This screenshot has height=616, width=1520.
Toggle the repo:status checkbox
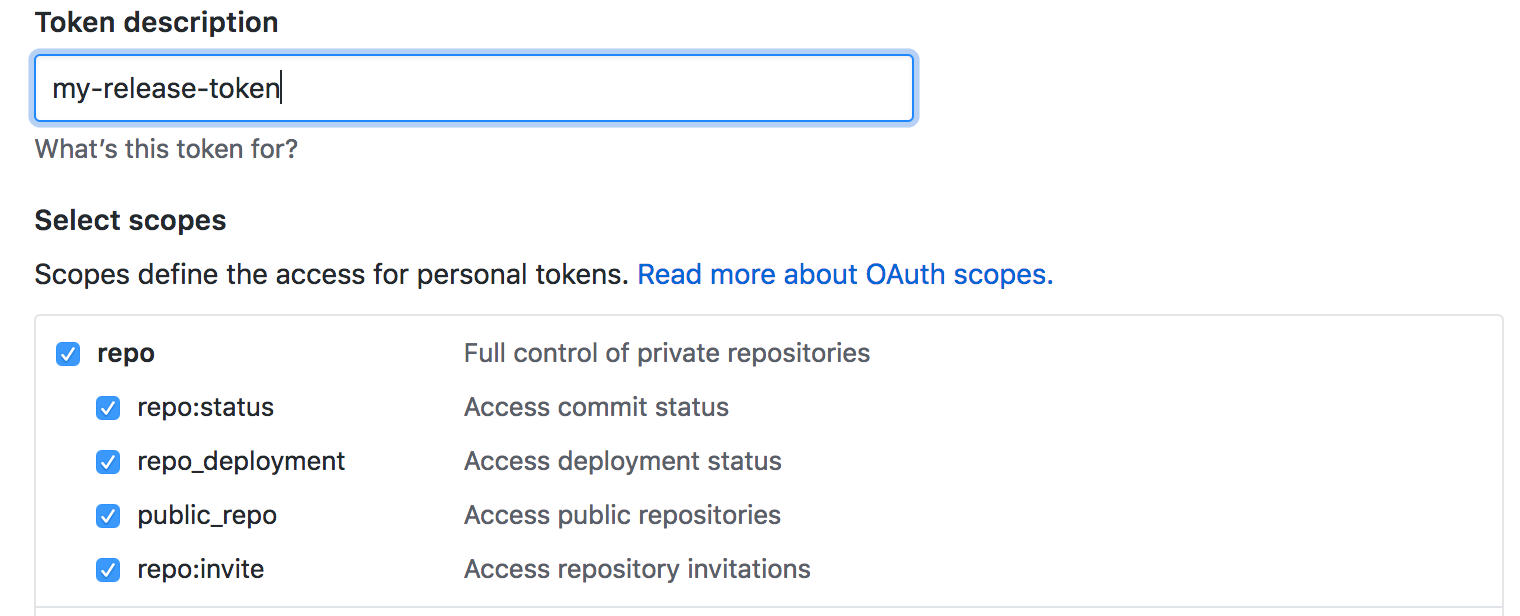(108, 408)
